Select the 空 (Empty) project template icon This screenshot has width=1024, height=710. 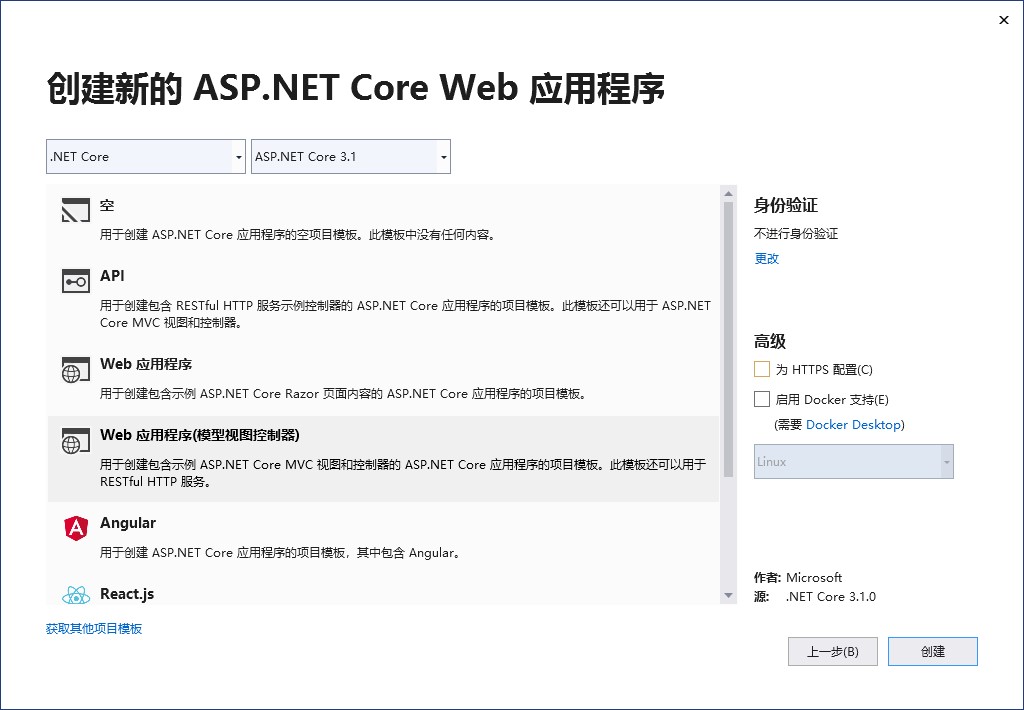point(75,210)
